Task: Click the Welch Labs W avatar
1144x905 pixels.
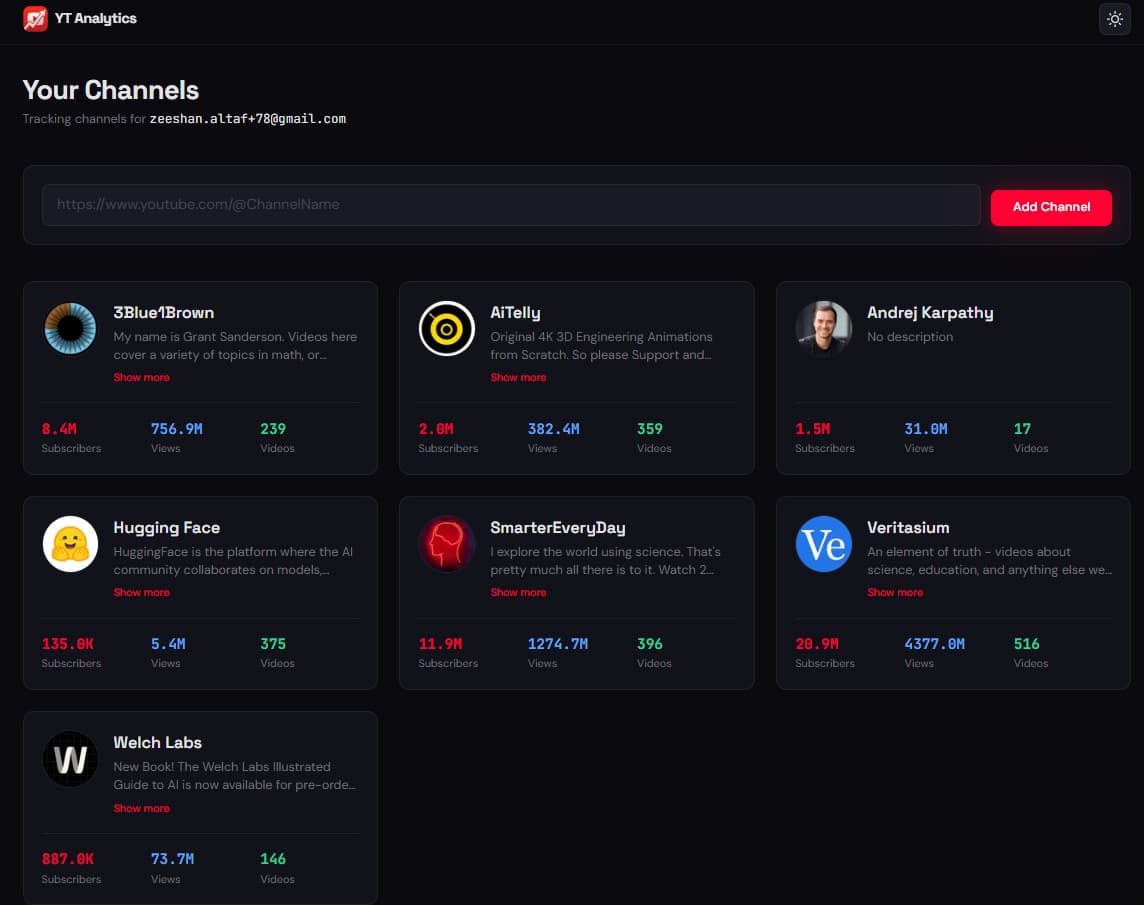Action: point(70,759)
